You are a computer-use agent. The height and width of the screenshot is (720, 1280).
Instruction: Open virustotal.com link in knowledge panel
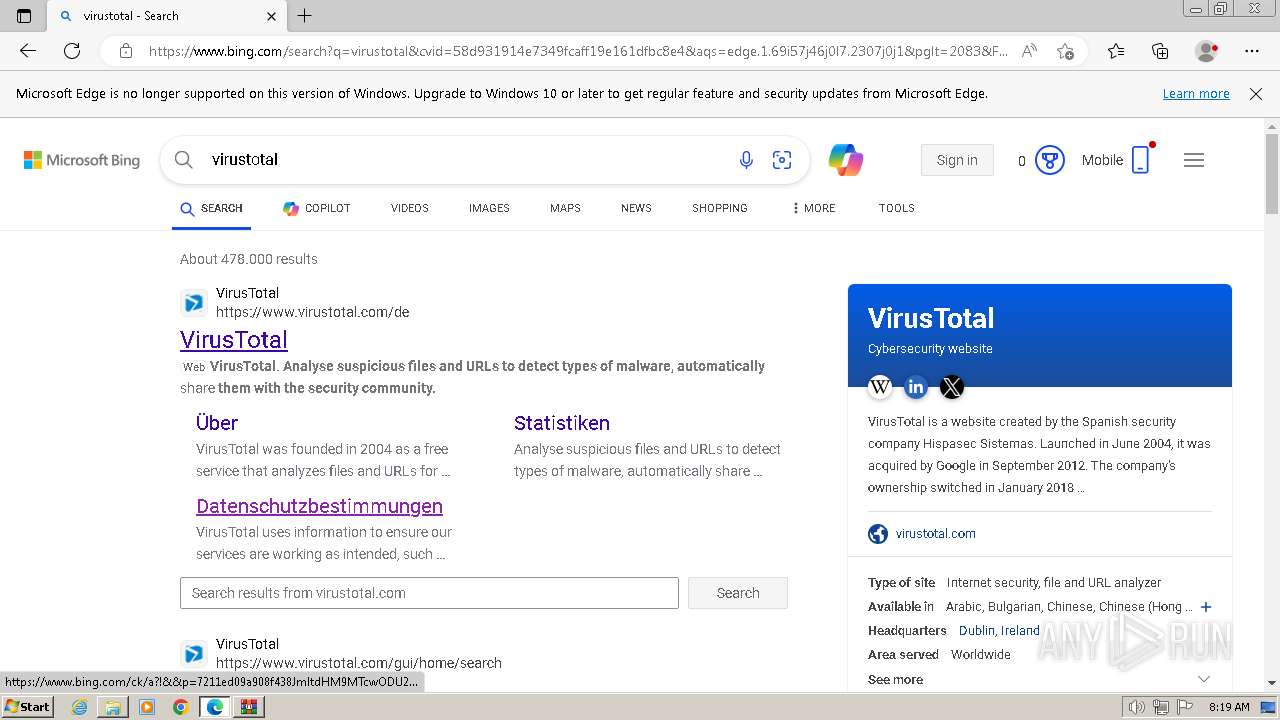[936, 534]
